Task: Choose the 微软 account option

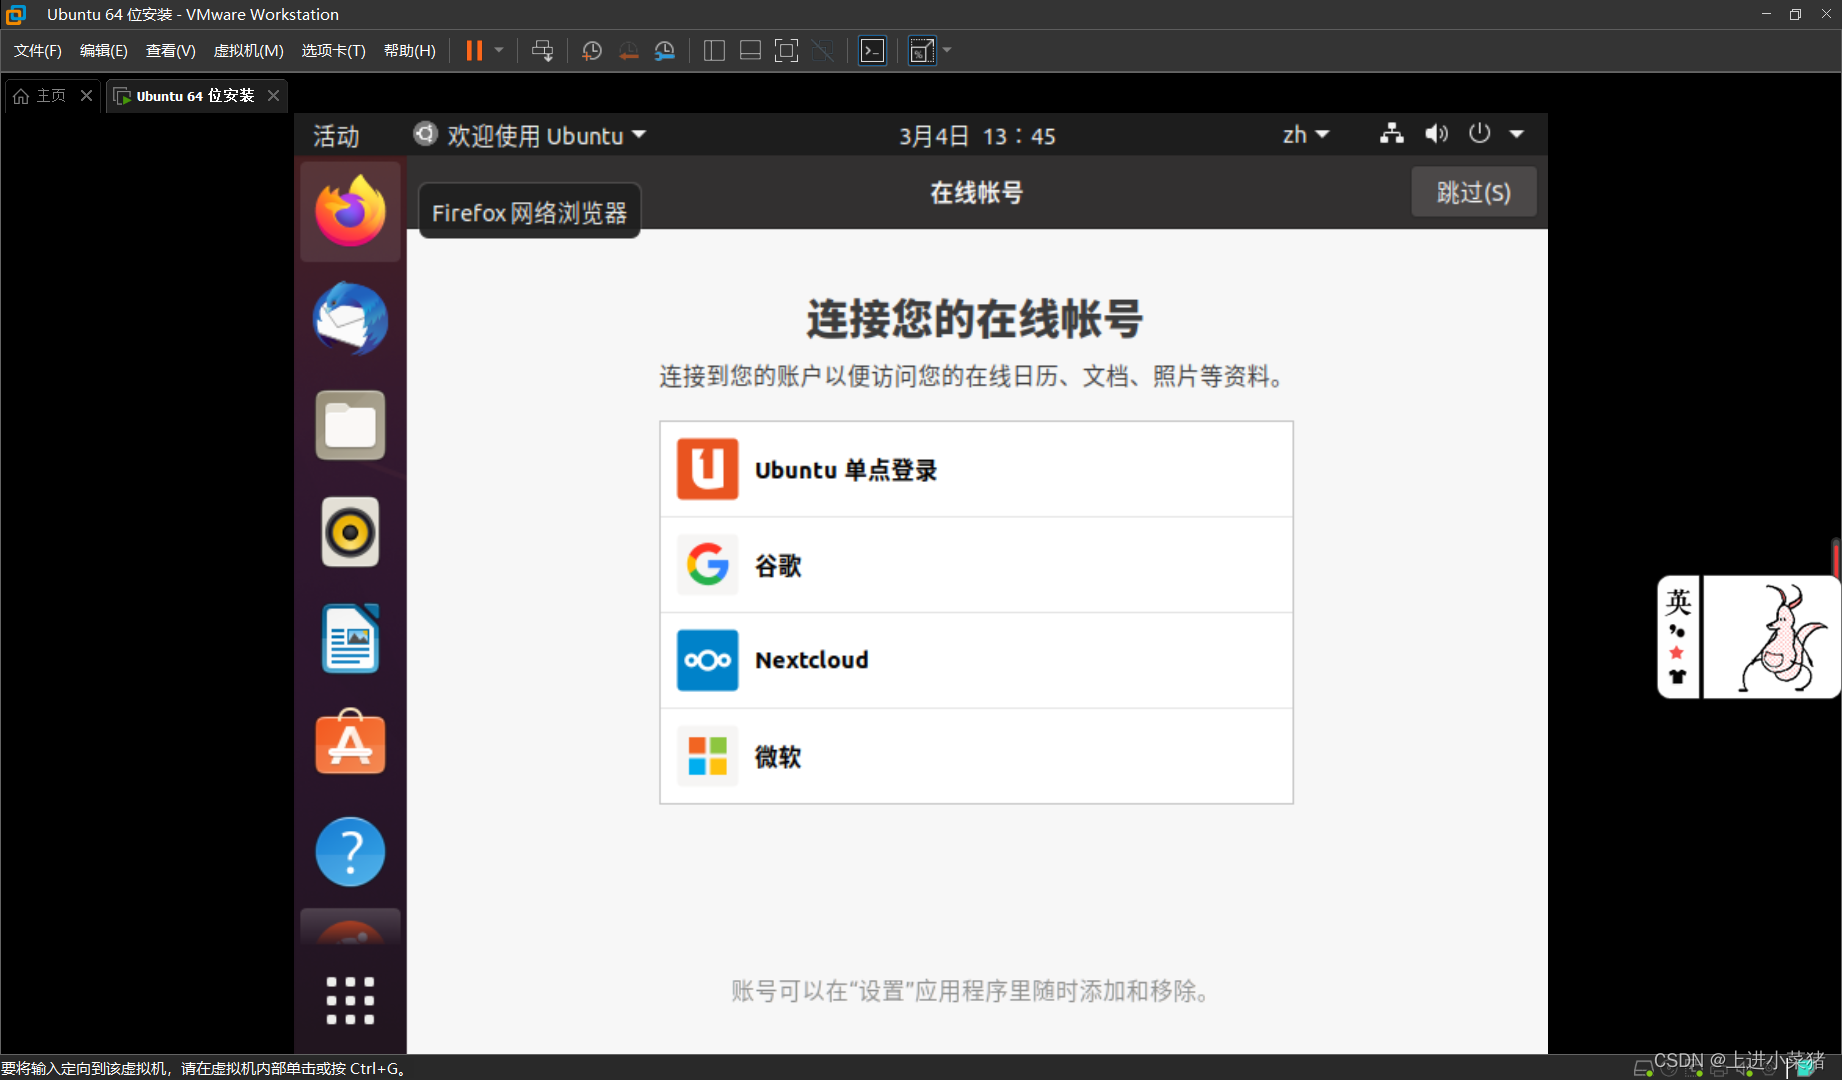Action: click(x=976, y=756)
